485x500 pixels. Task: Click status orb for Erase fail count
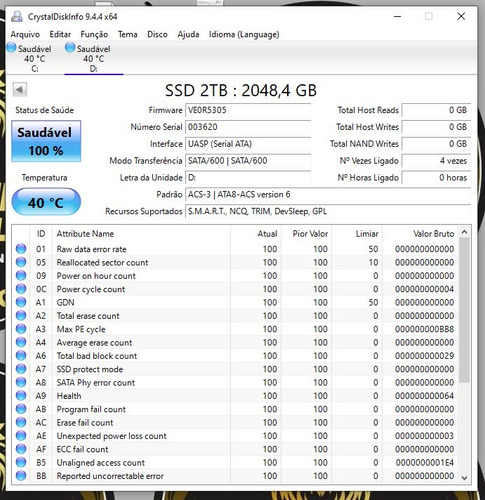pyautogui.click(x=21, y=422)
